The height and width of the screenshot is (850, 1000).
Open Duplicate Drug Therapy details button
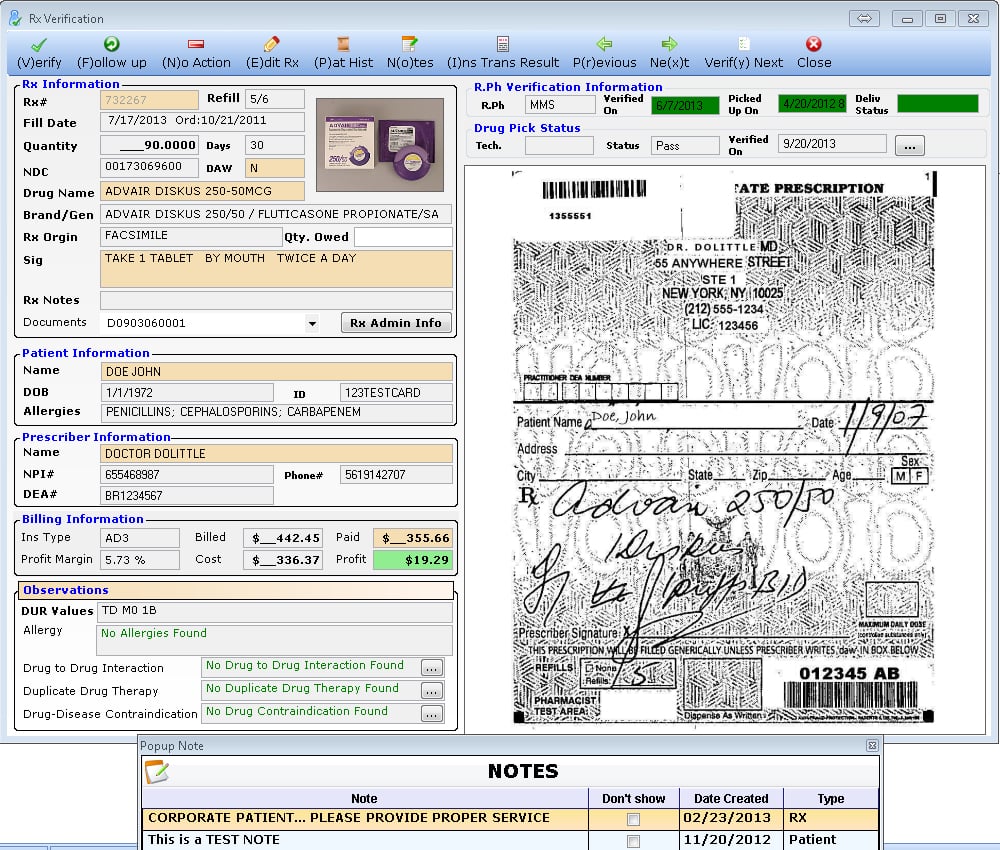[x=431, y=691]
